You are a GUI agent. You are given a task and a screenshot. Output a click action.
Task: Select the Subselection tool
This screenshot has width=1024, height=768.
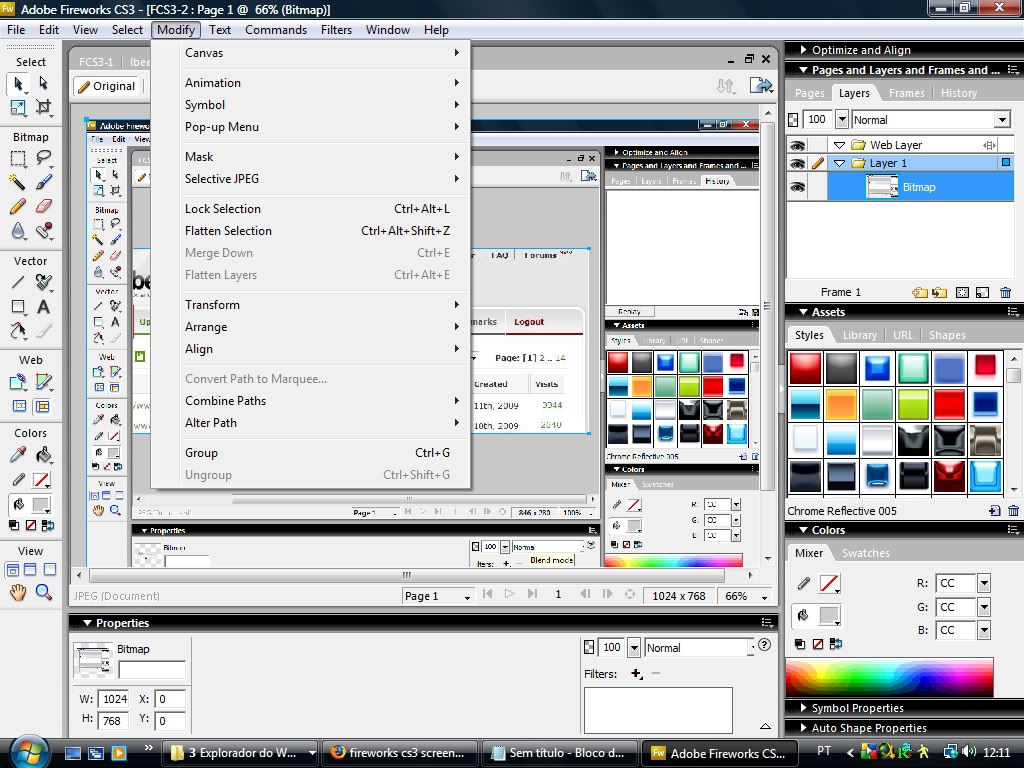coord(43,83)
